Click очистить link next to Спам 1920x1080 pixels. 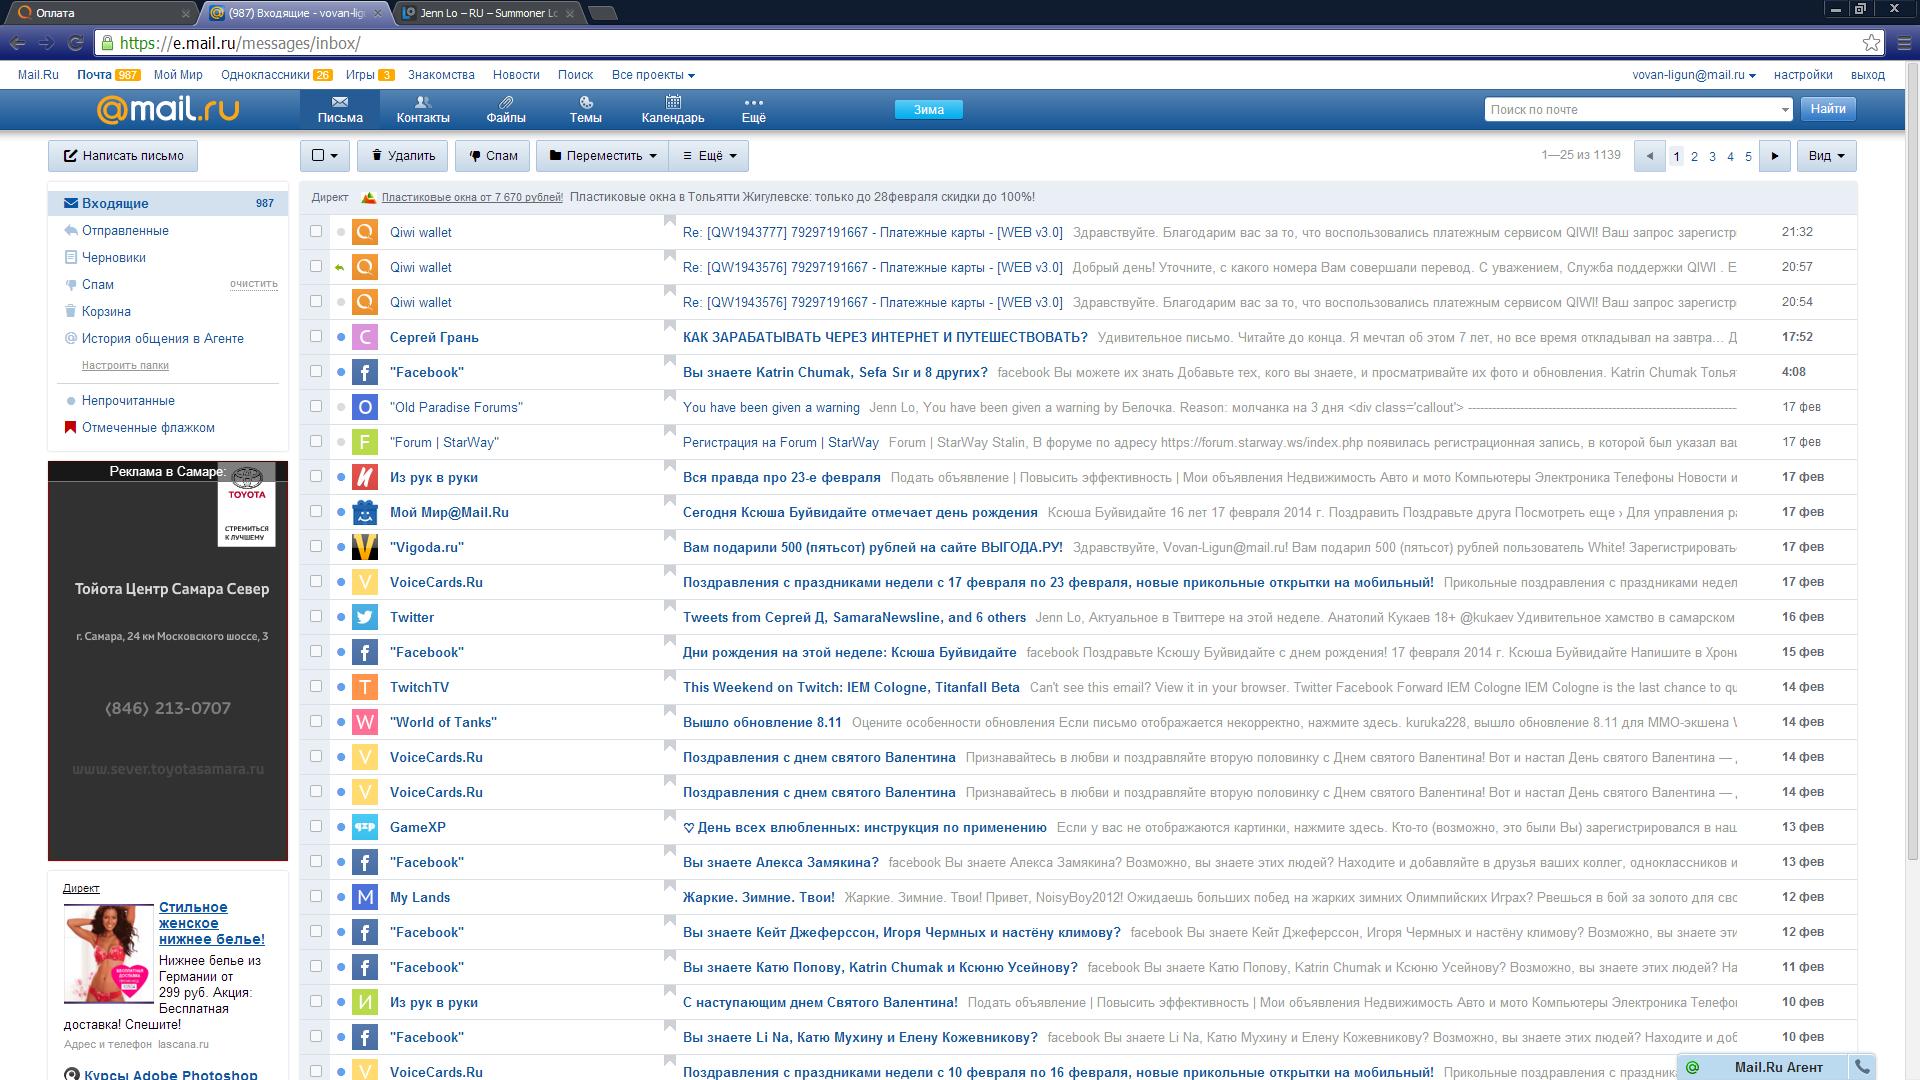[x=254, y=284]
